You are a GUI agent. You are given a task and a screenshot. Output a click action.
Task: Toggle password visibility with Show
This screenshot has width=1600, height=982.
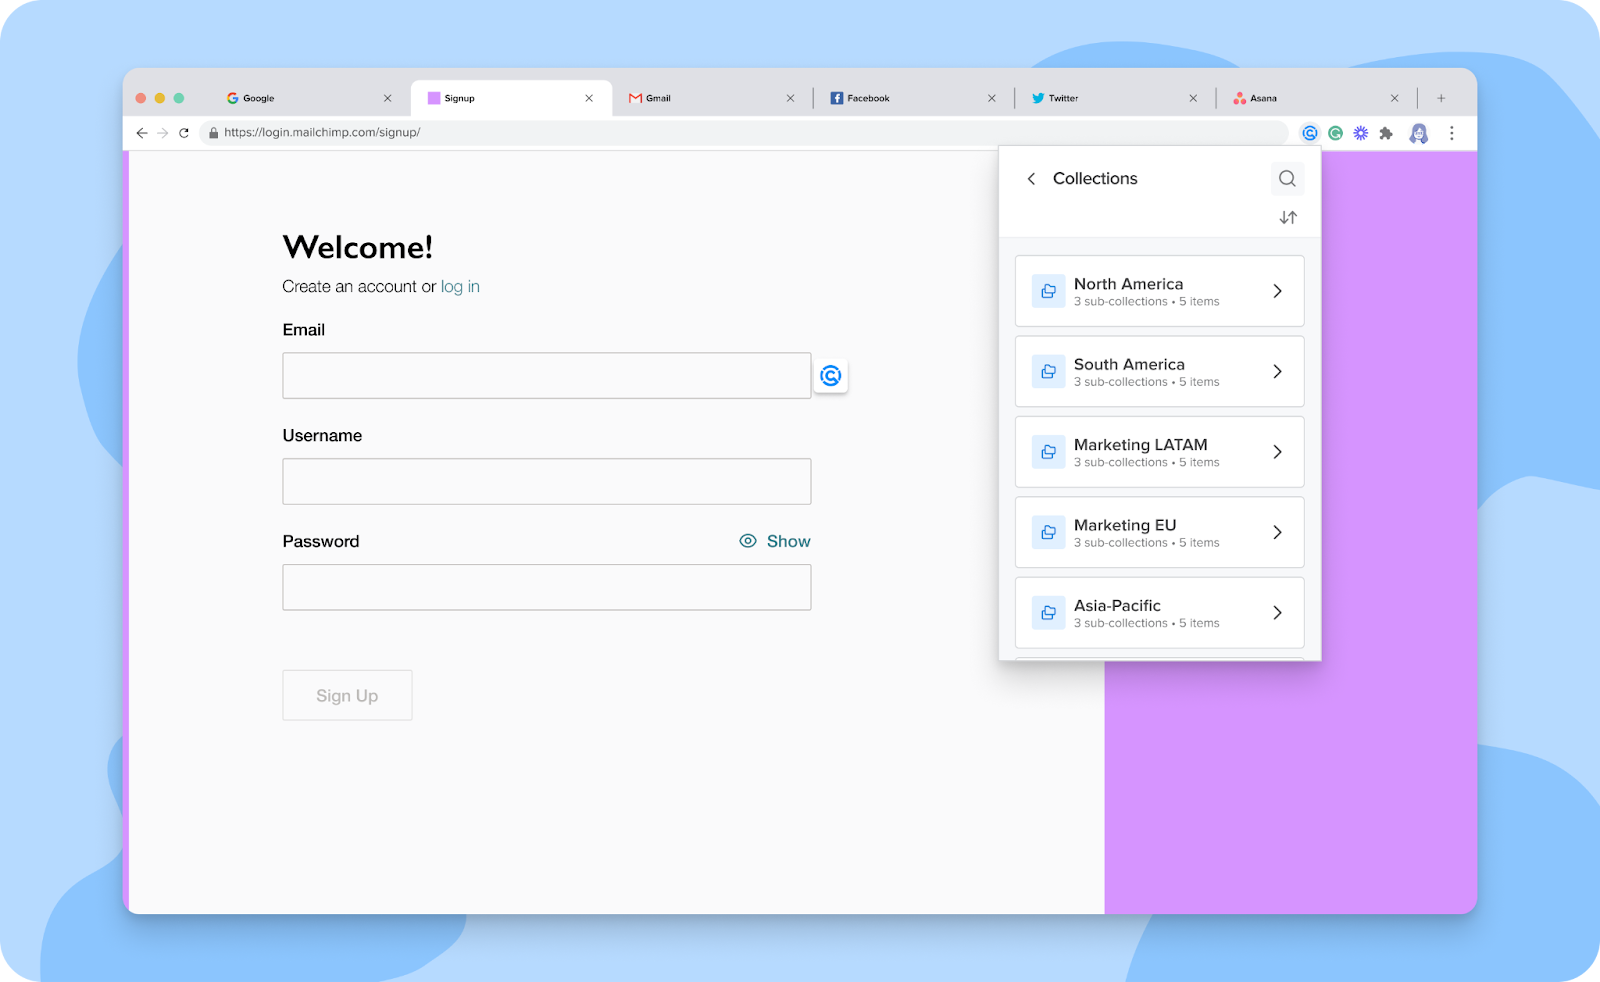(775, 541)
